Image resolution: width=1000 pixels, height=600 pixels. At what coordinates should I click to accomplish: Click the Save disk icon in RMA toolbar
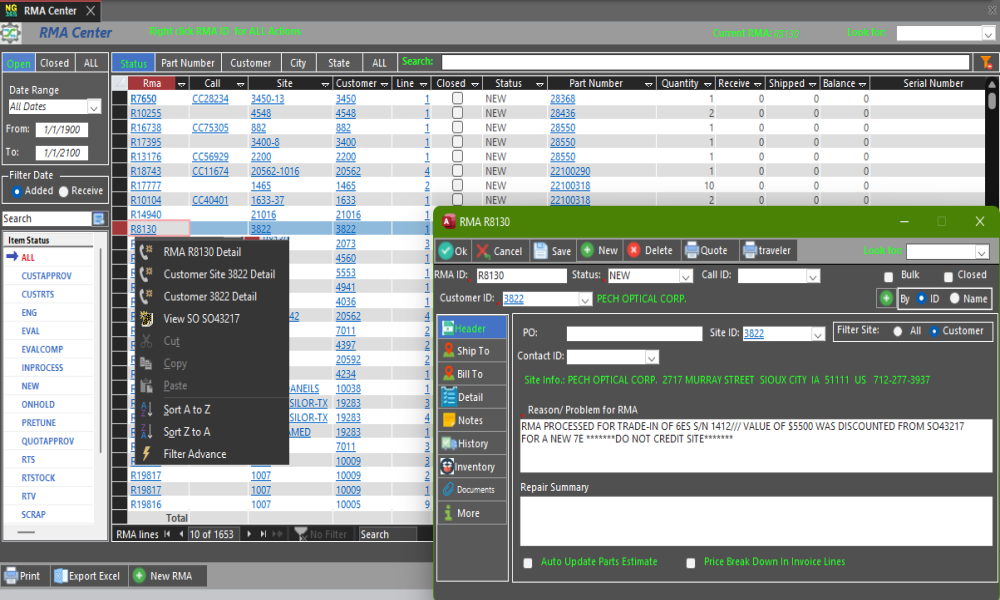(540, 251)
